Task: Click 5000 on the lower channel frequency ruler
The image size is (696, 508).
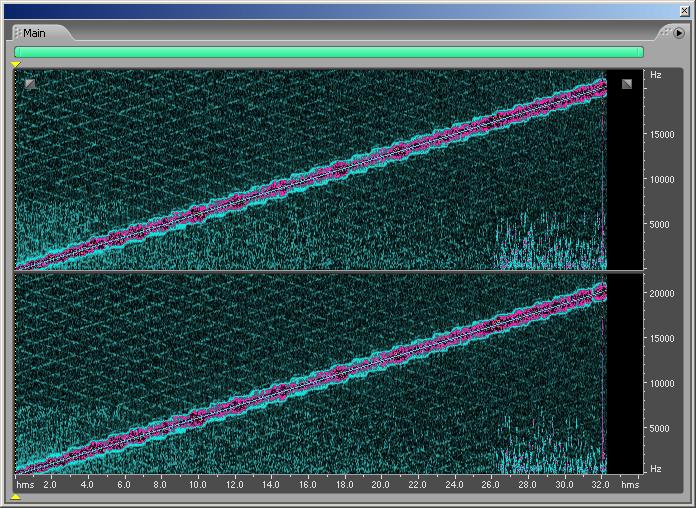Action: [659, 428]
